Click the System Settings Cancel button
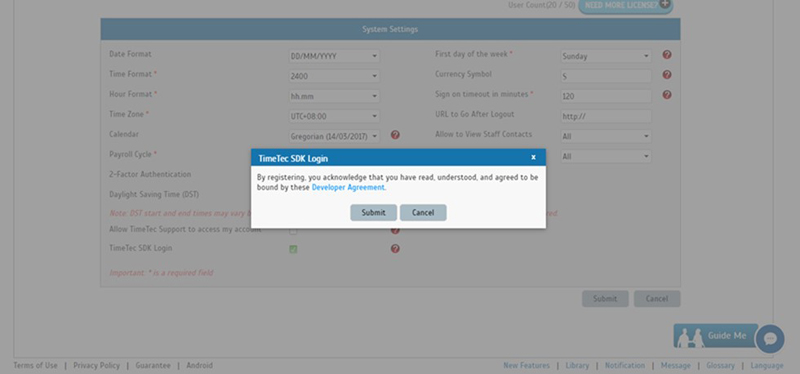The image size is (800, 374). coord(657,298)
